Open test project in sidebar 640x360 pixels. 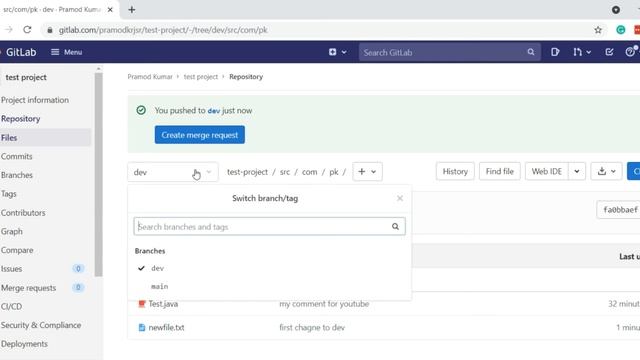pos(26,77)
